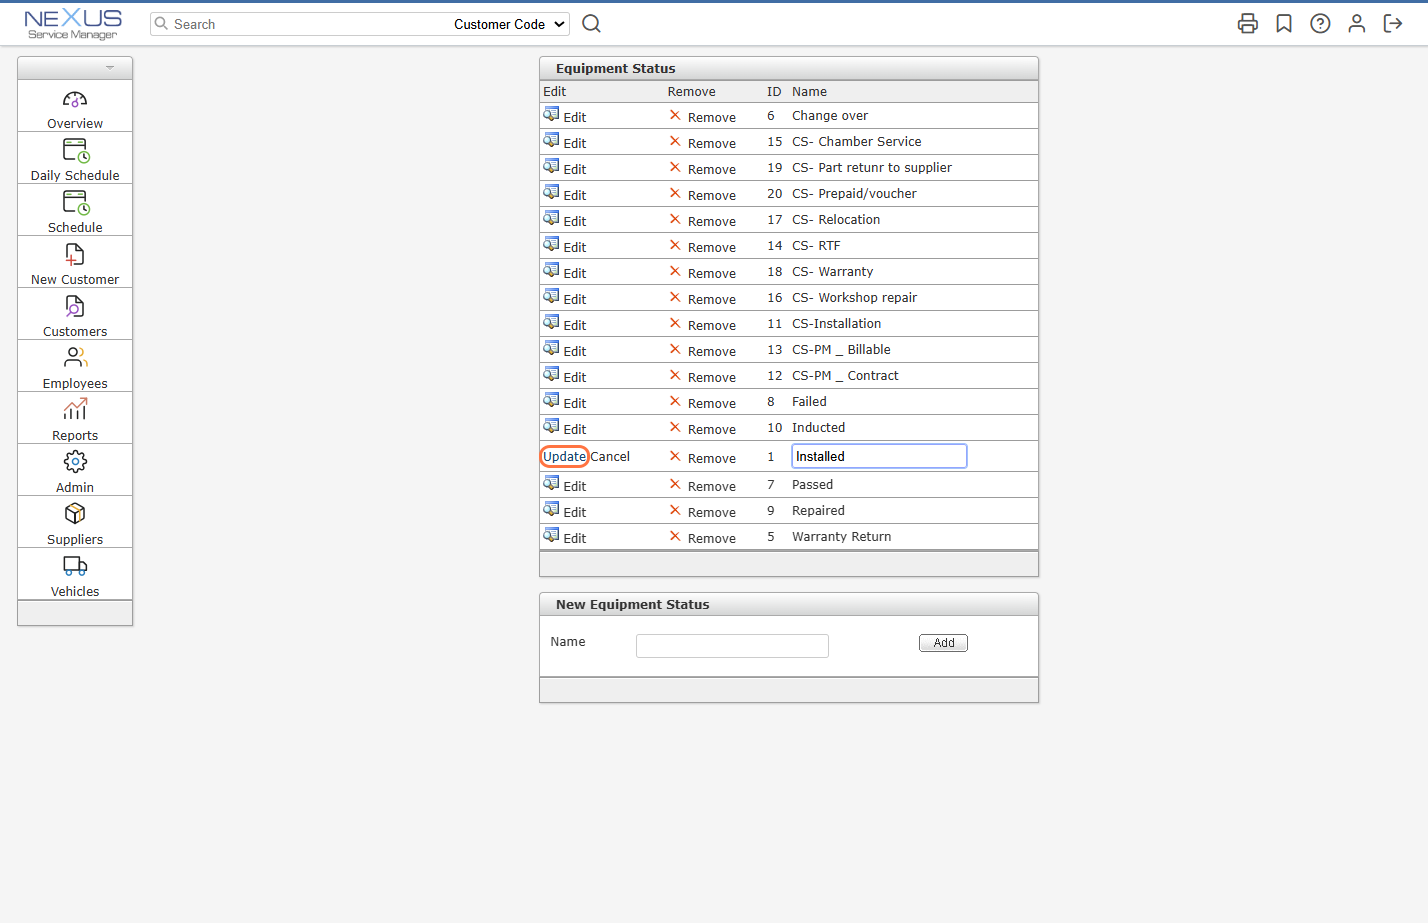Open Vehicles in the sidebar
1428x923 pixels.
coord(75,574)
